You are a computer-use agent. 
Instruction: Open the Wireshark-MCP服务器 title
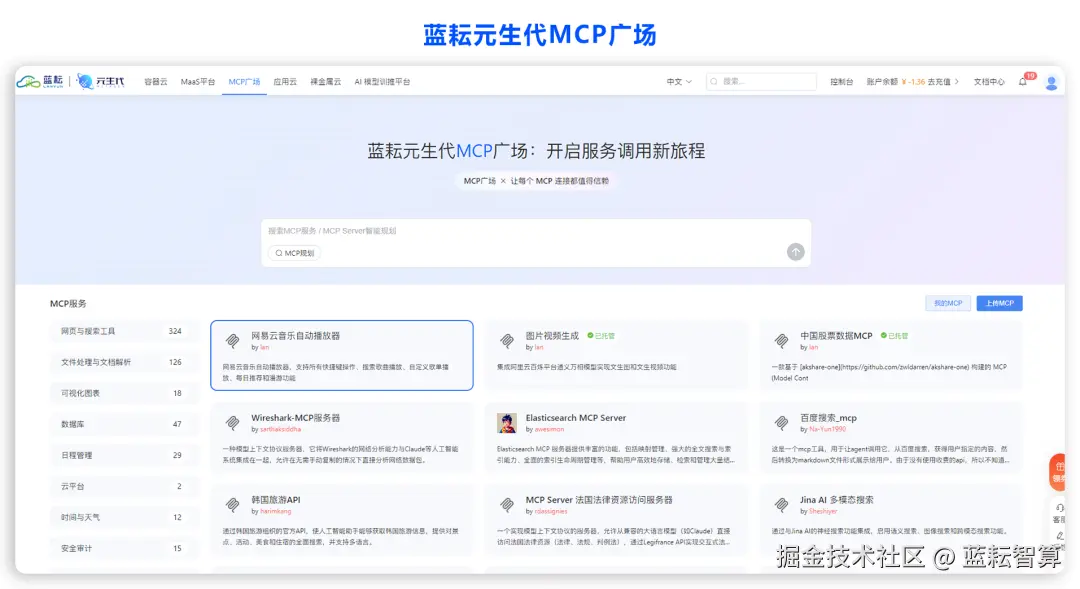(295, 417)
